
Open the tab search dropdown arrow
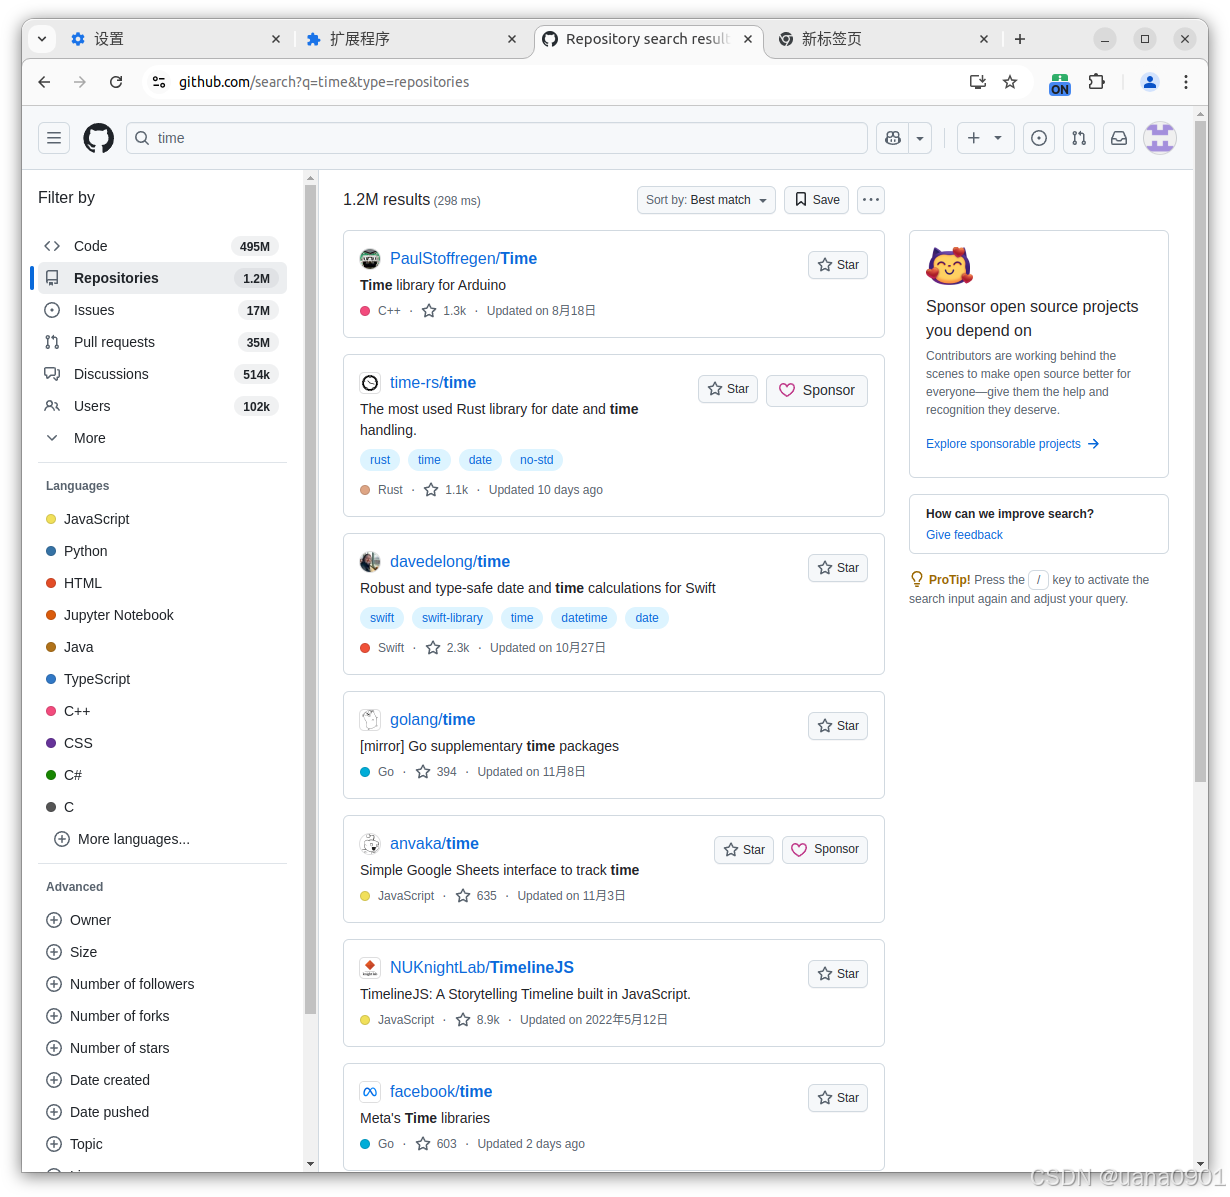tap(42, 39)
